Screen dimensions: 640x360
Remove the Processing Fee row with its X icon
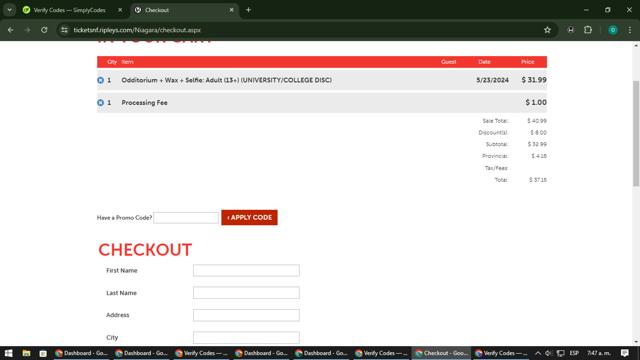pyautogui.click(x=100, y=103)
